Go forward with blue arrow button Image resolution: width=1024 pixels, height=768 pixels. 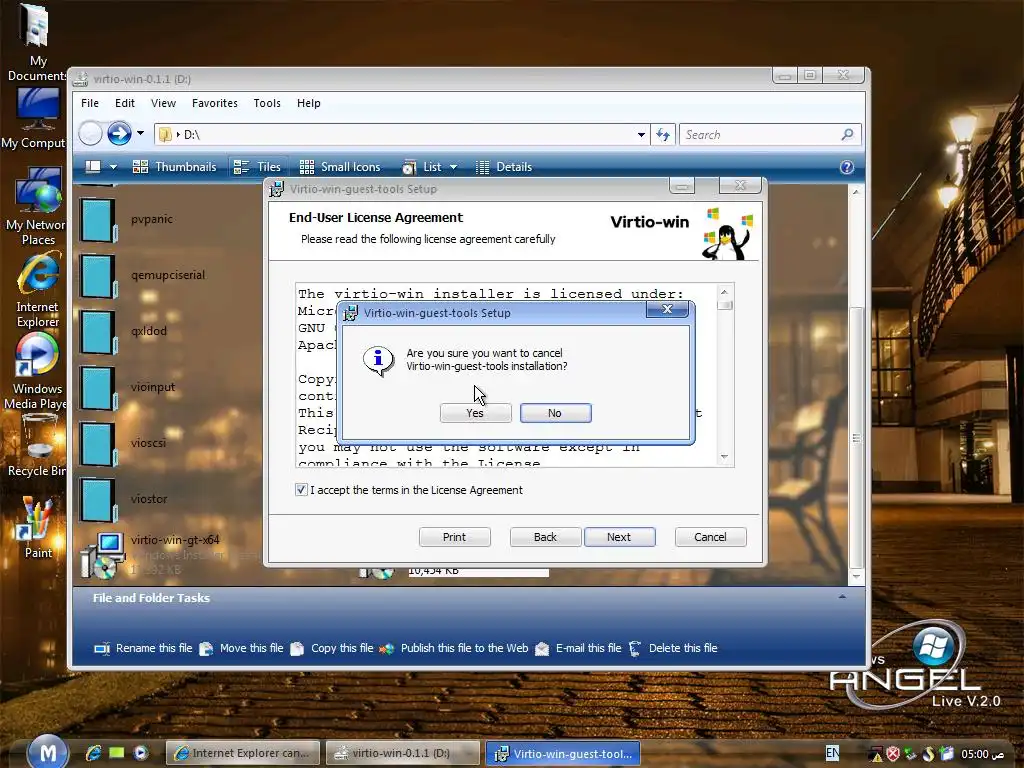point(120,134)
